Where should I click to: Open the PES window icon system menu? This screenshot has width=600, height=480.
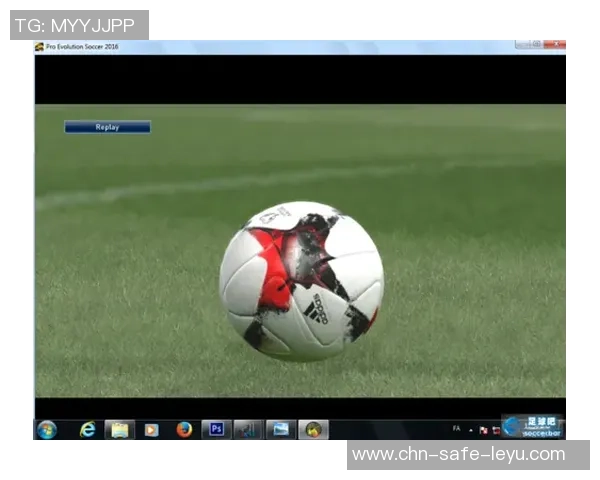pyautogui.click(x=40, y=47)
